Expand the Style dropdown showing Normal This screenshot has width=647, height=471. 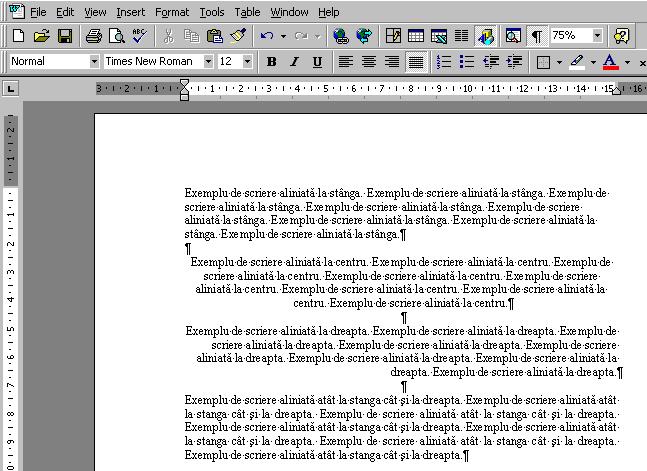(94, 62)
